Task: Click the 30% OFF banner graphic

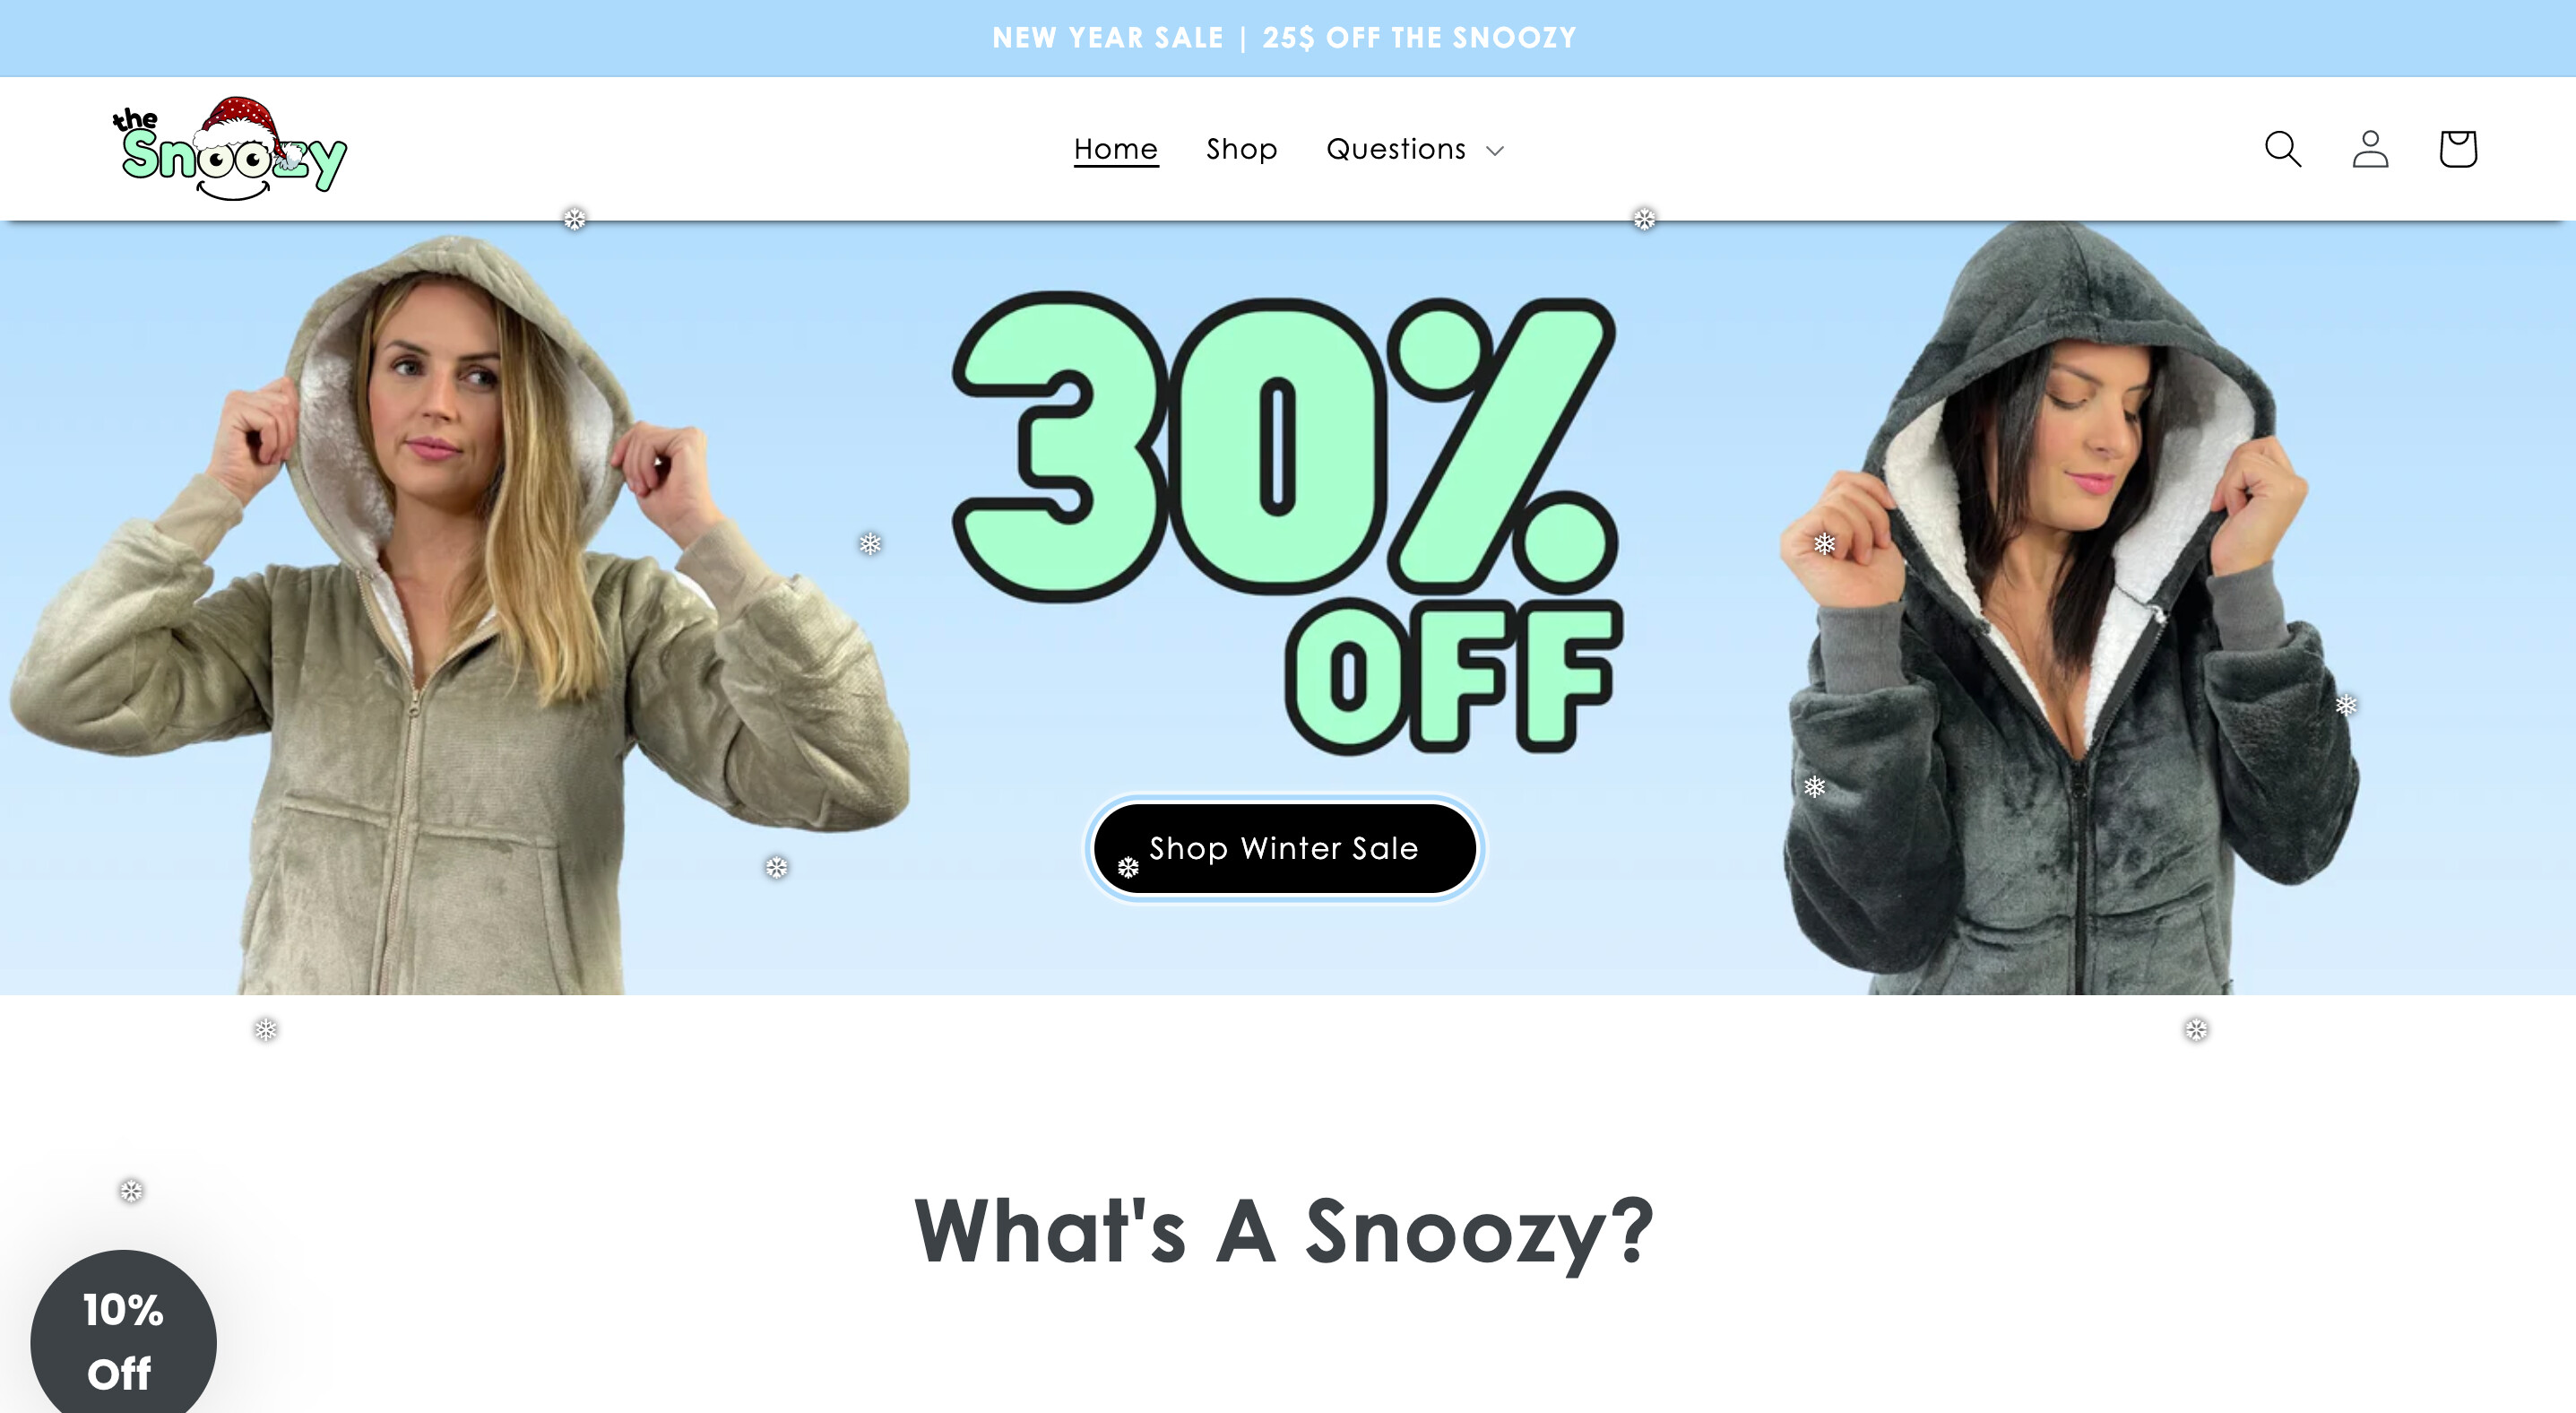Action: point(1286,522)
